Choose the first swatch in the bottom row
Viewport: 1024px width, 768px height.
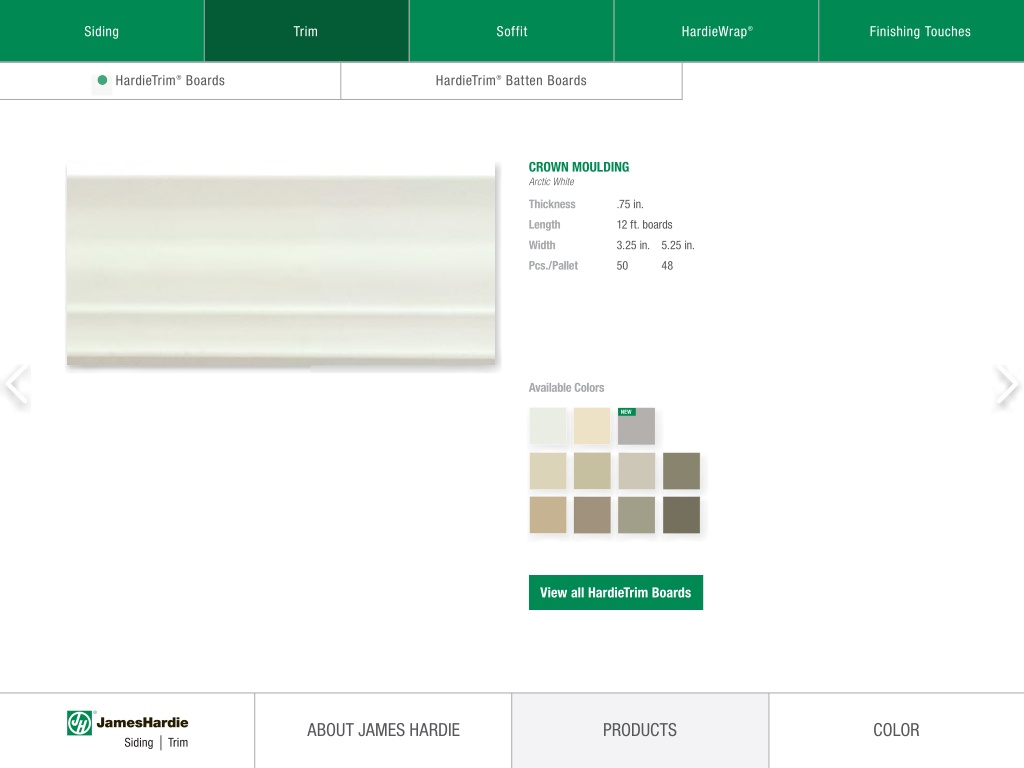tap(548, 515)
